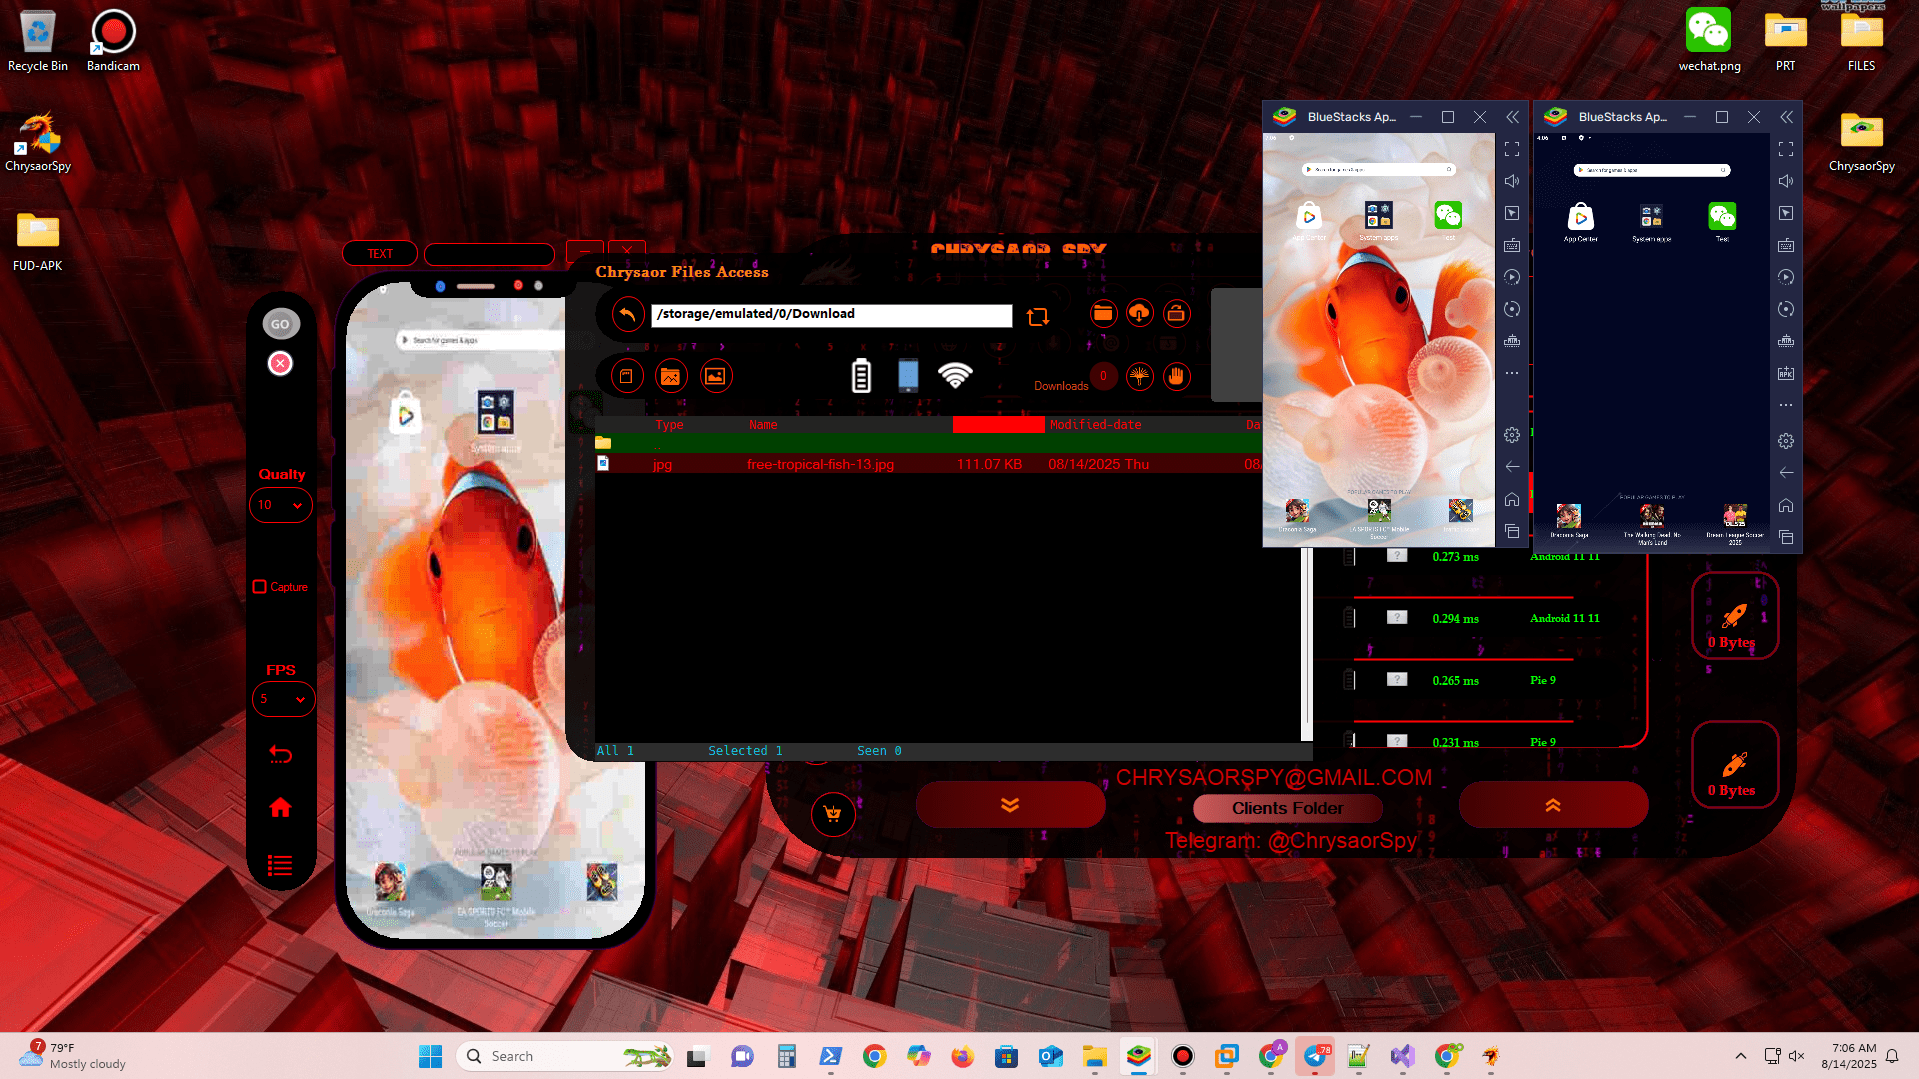Collapse right BlueStacks sidebar with double arrow
Screen dimensions: 1919x1079
1786,117
